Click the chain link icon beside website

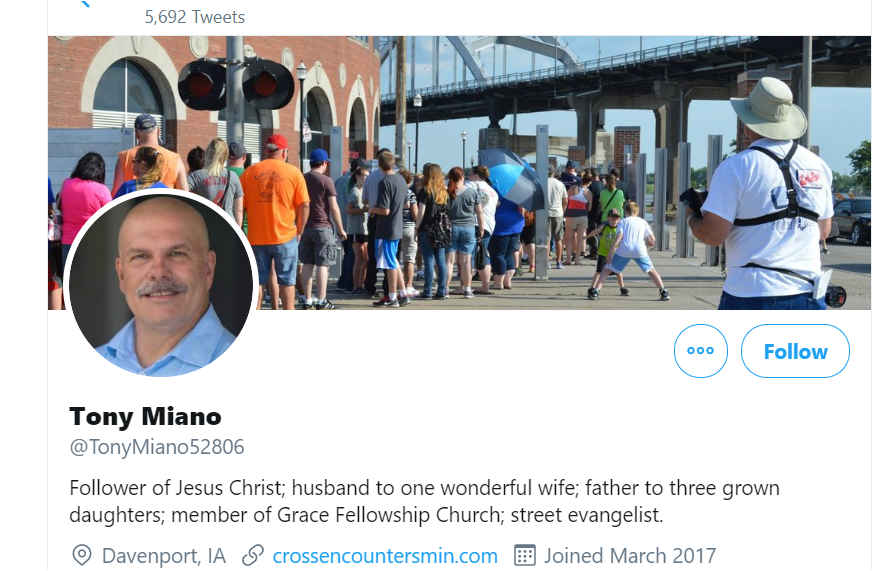click(254, 555)
